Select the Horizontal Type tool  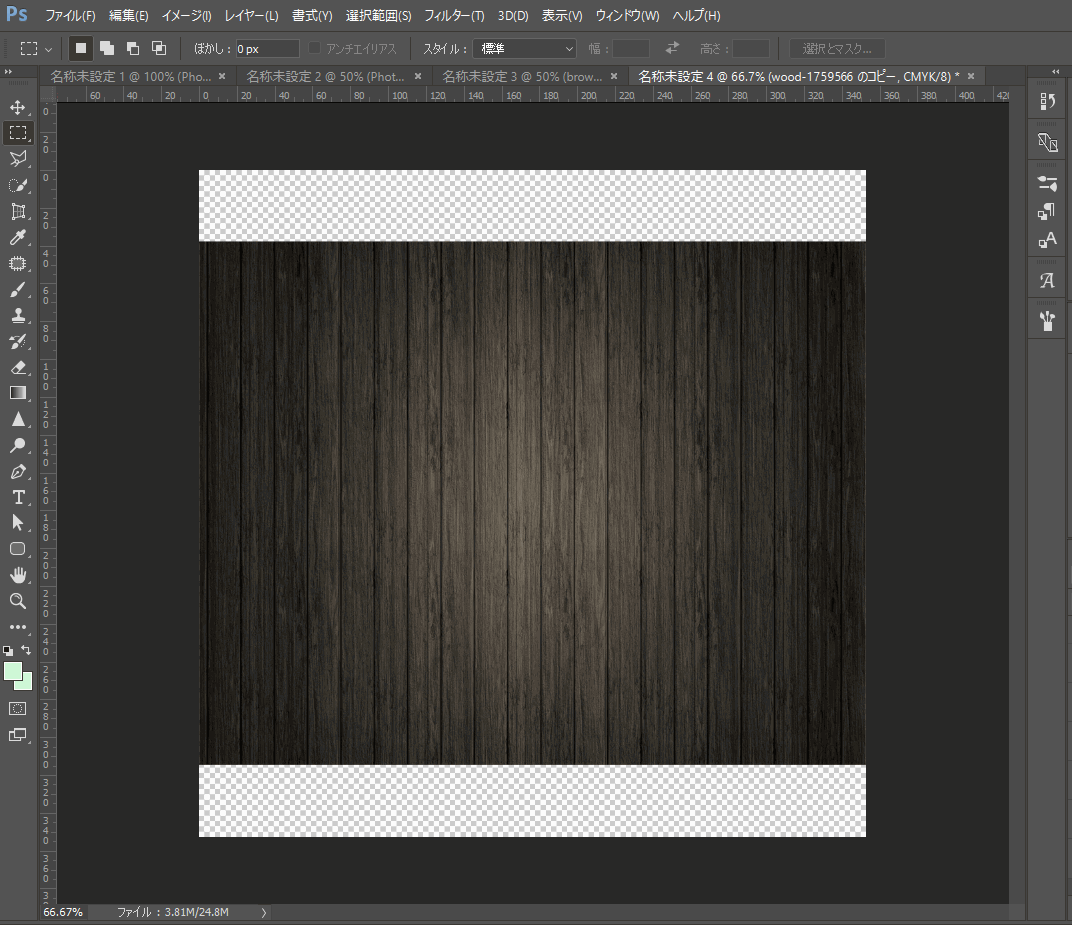pos(18,497)
